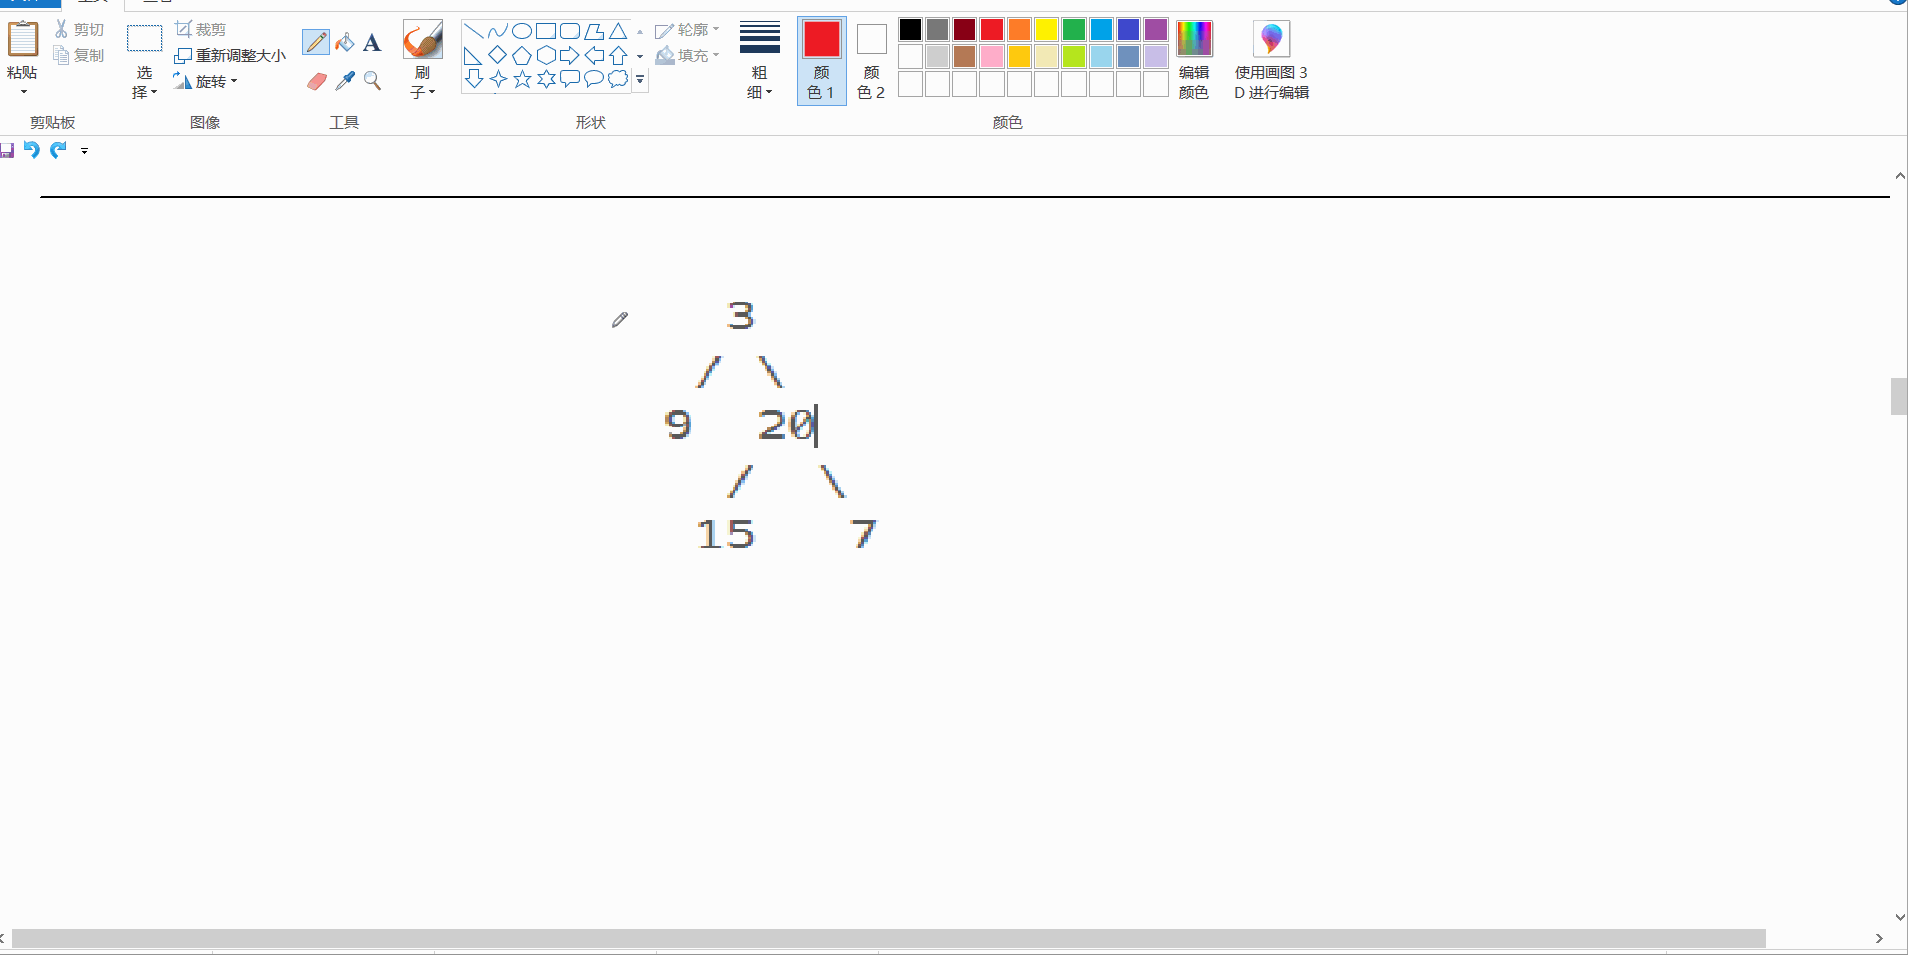
Task: Select the Fill with color tool
Action: tap(343, 42)
